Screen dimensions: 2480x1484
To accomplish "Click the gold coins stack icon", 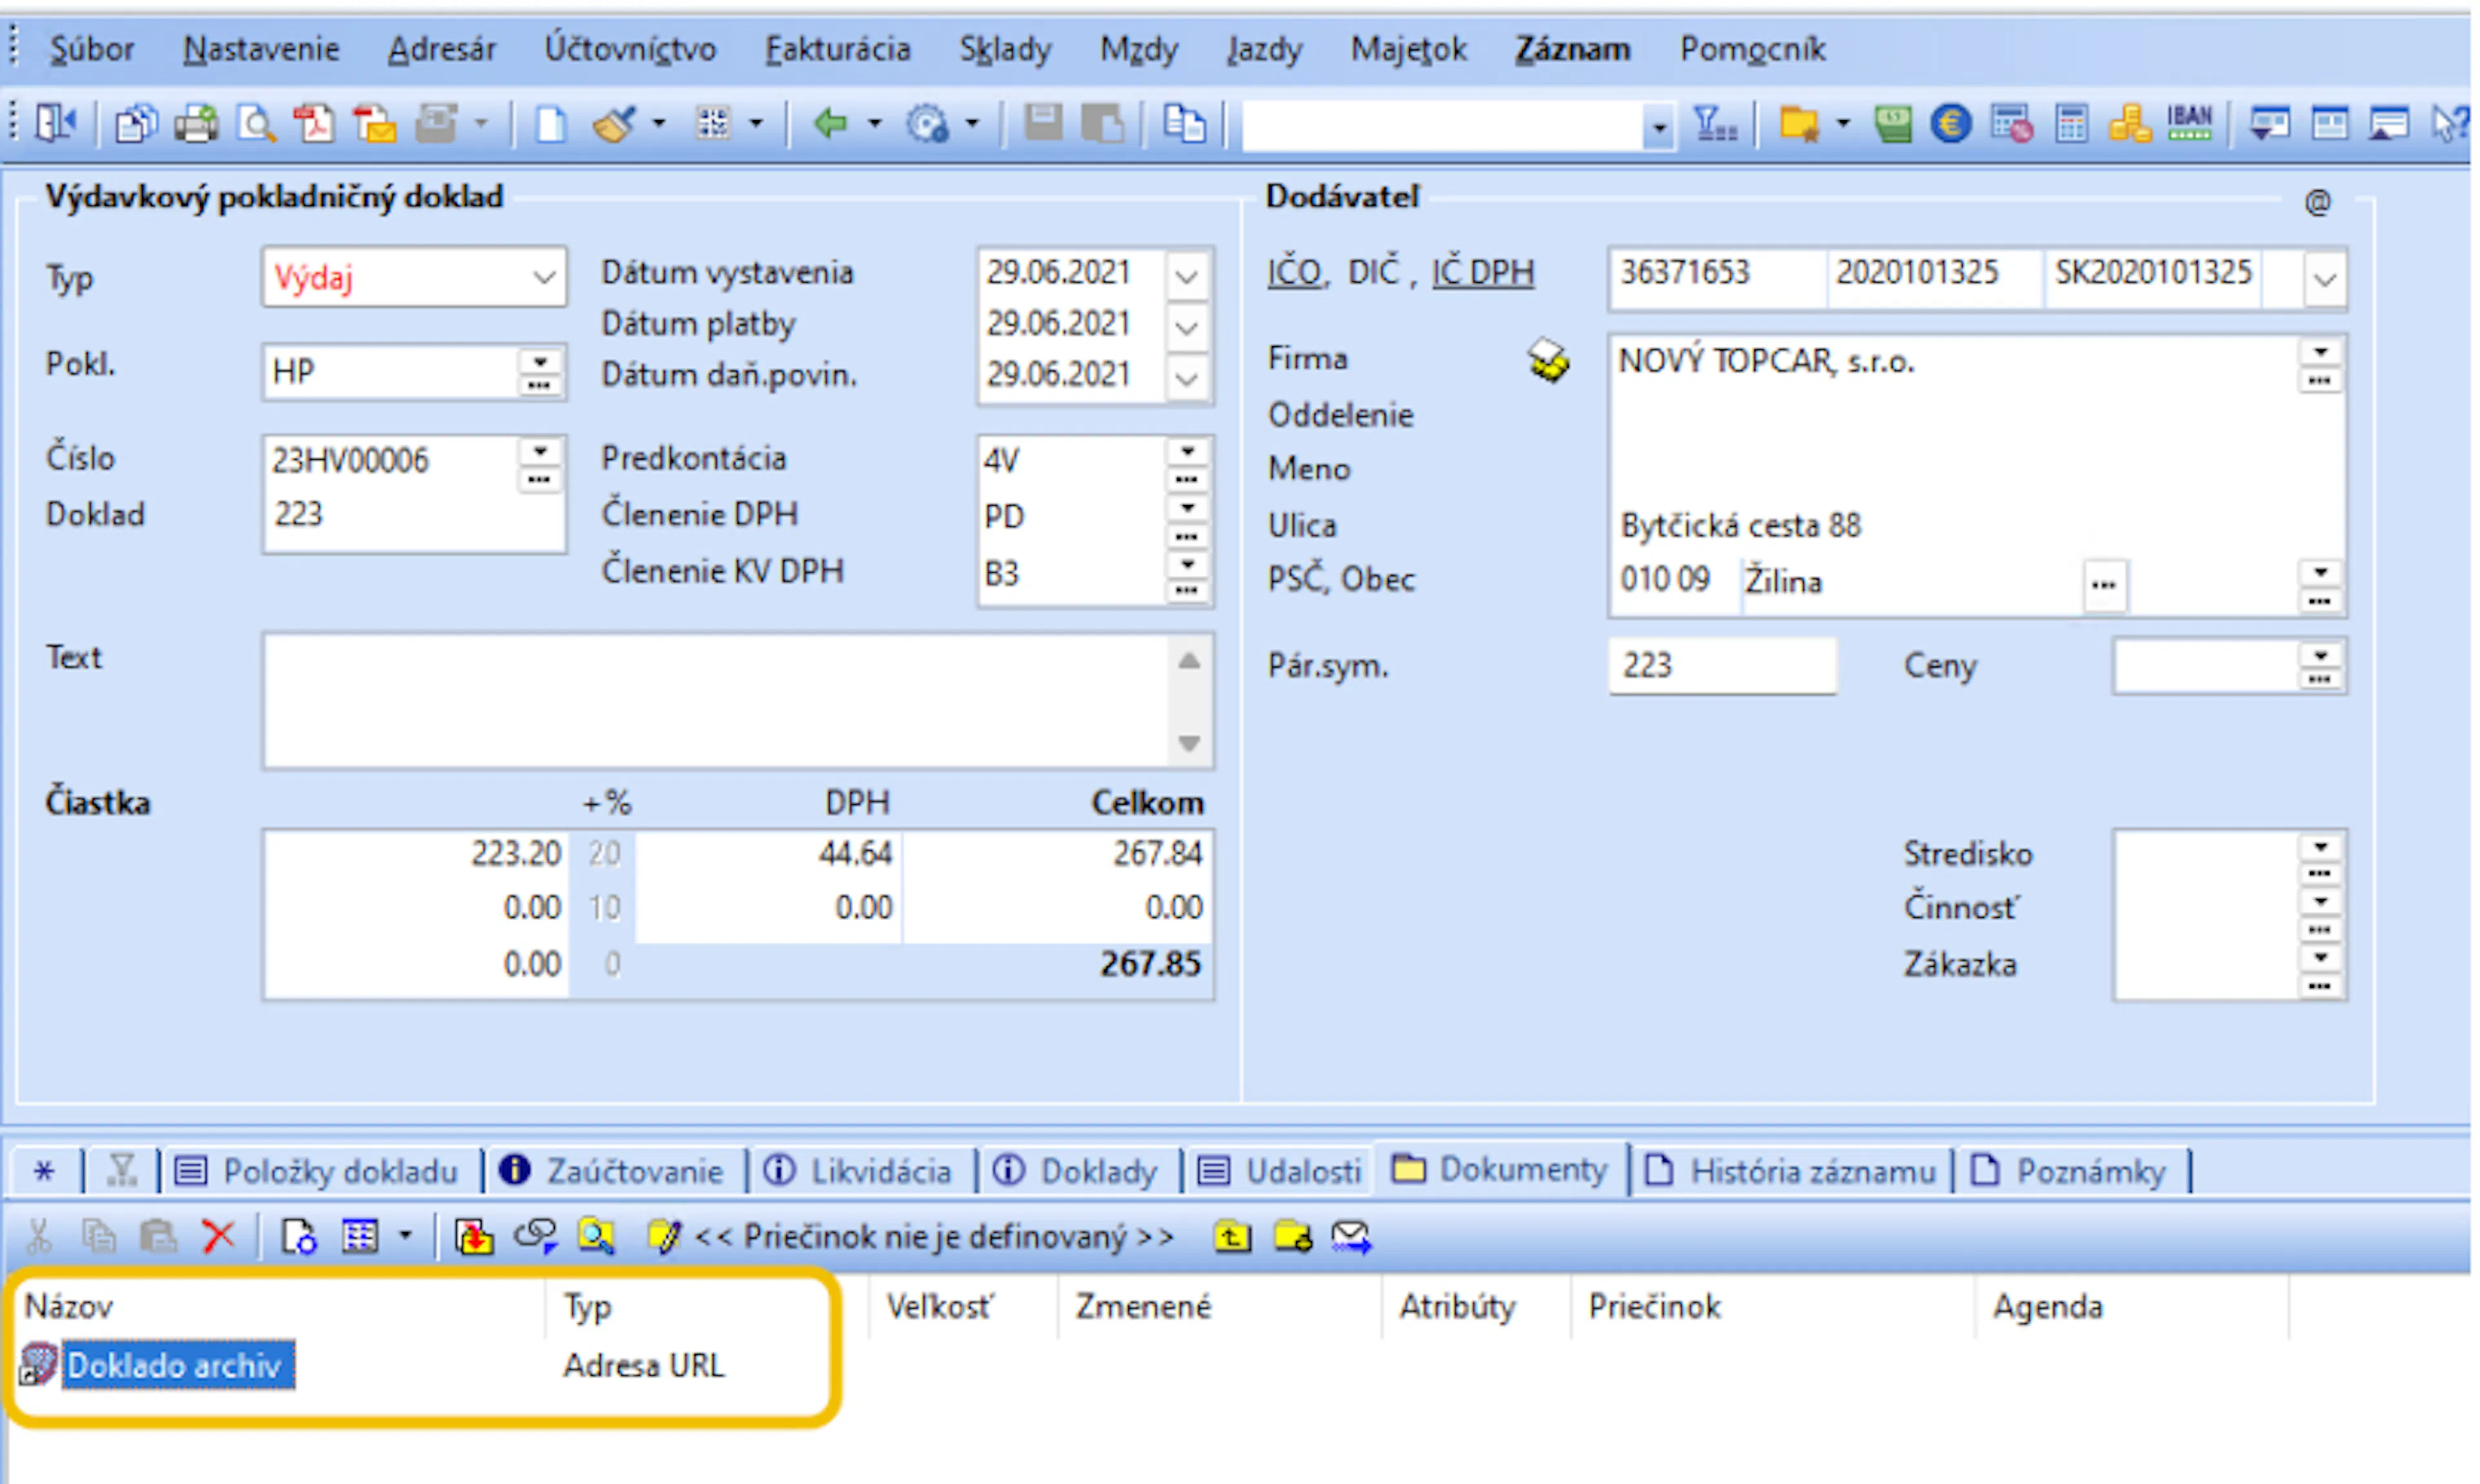I will 2130,125.
